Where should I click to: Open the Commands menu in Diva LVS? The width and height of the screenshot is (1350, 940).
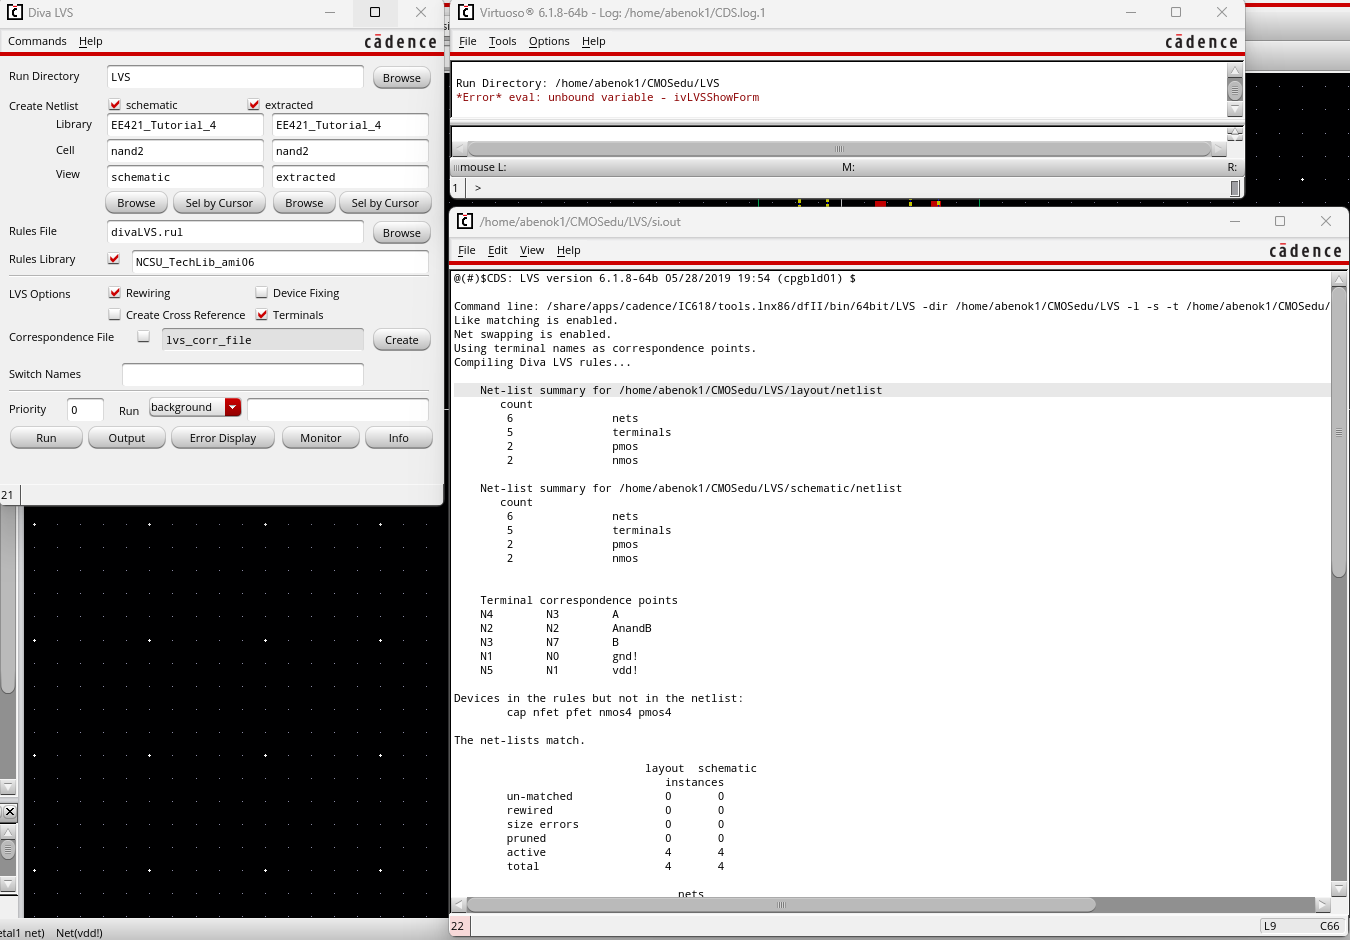pyautogui.click(x=37, y=41)
